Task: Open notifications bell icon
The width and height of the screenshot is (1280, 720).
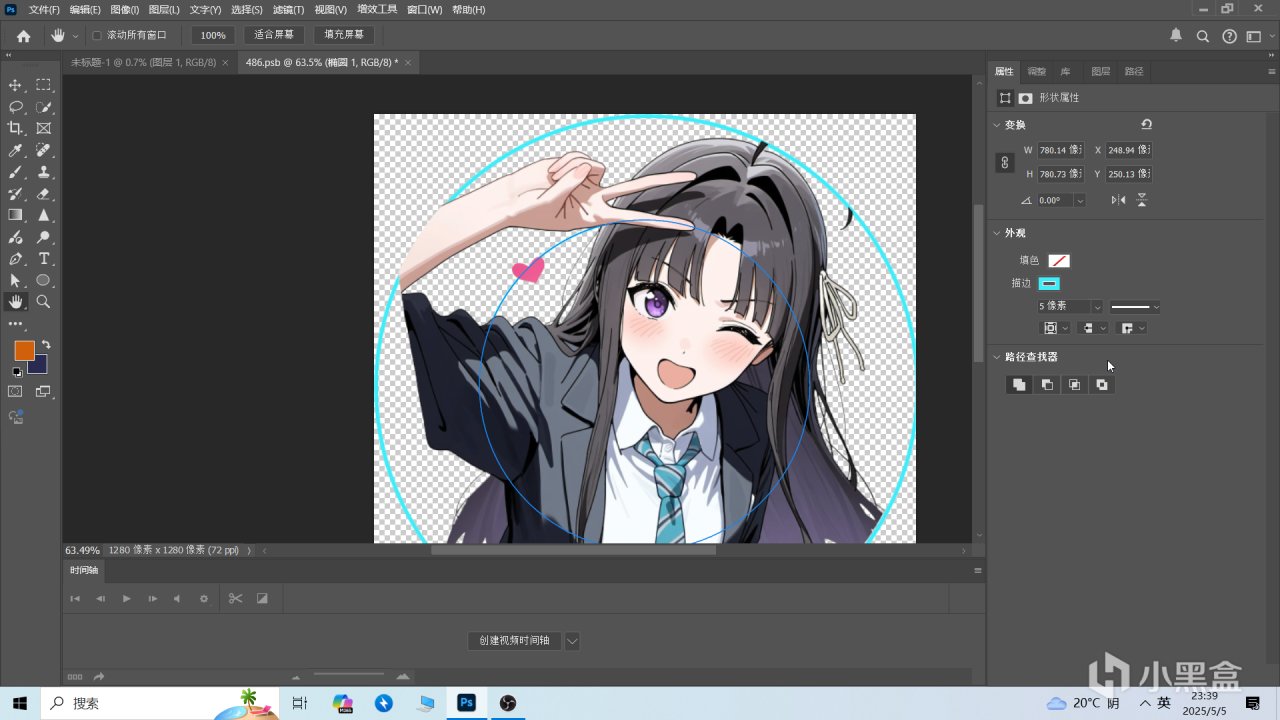Action: pos(1176,36)
